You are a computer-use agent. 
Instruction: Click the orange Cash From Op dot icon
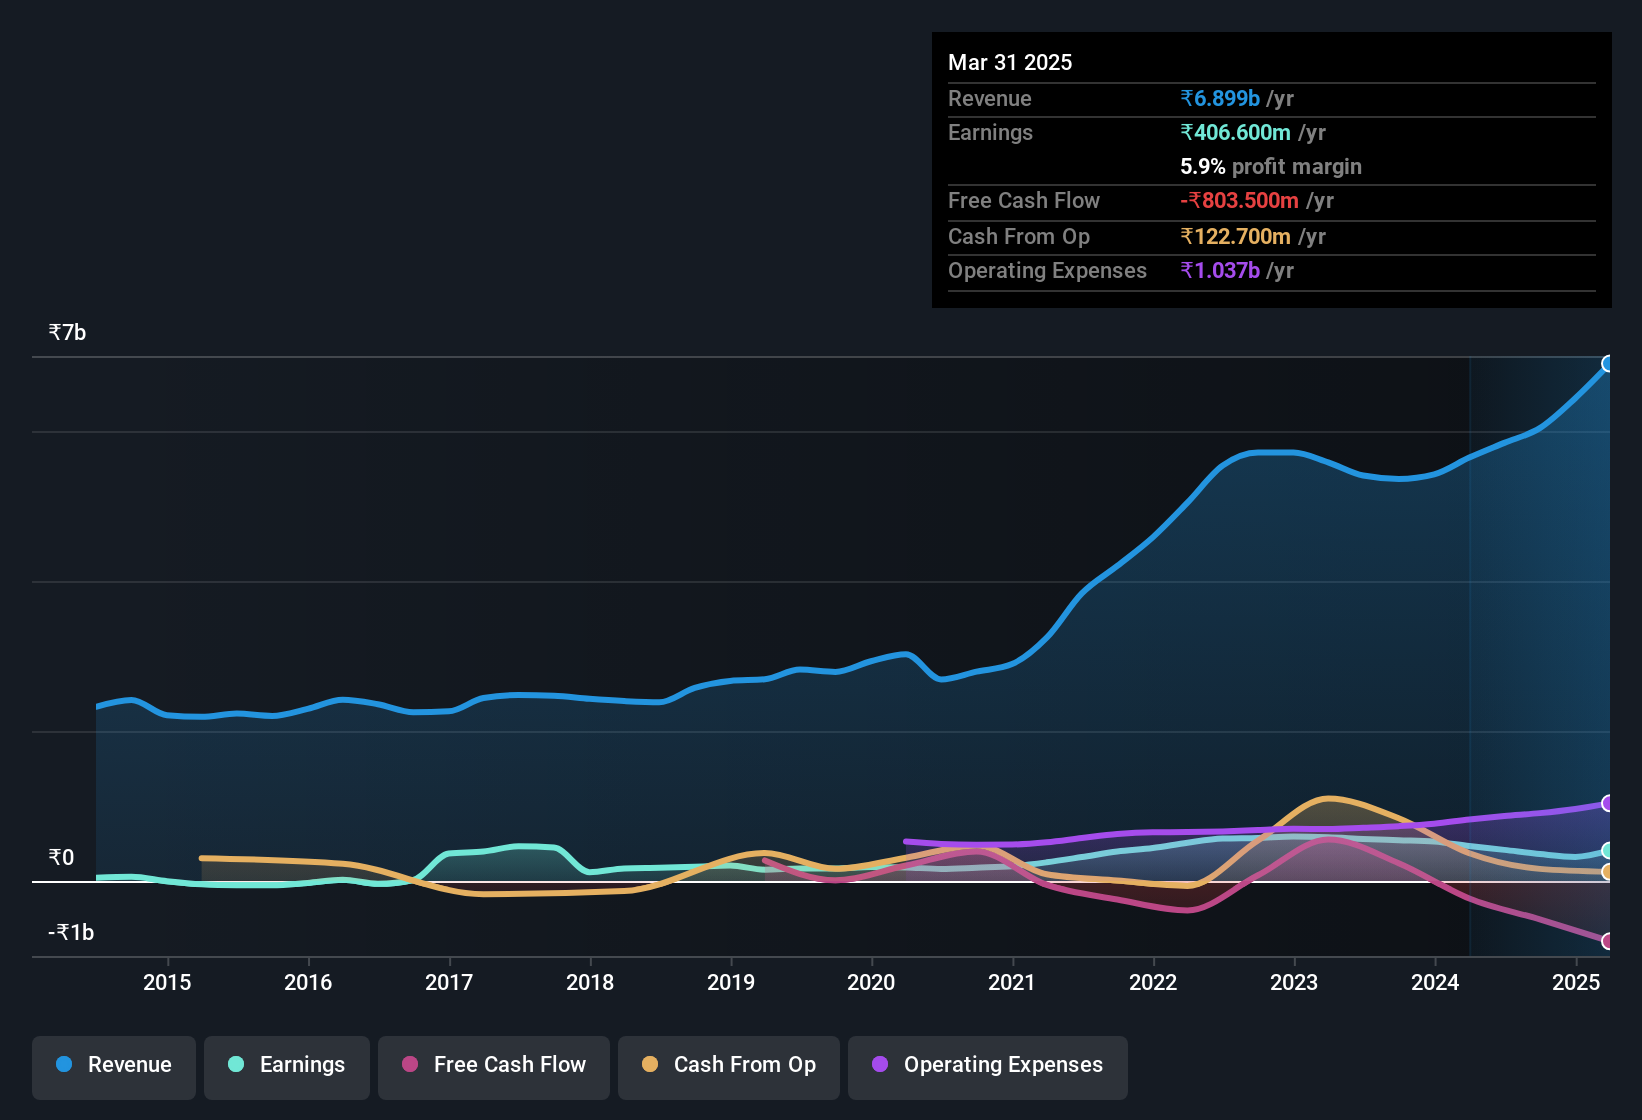tap(650, 1065)
